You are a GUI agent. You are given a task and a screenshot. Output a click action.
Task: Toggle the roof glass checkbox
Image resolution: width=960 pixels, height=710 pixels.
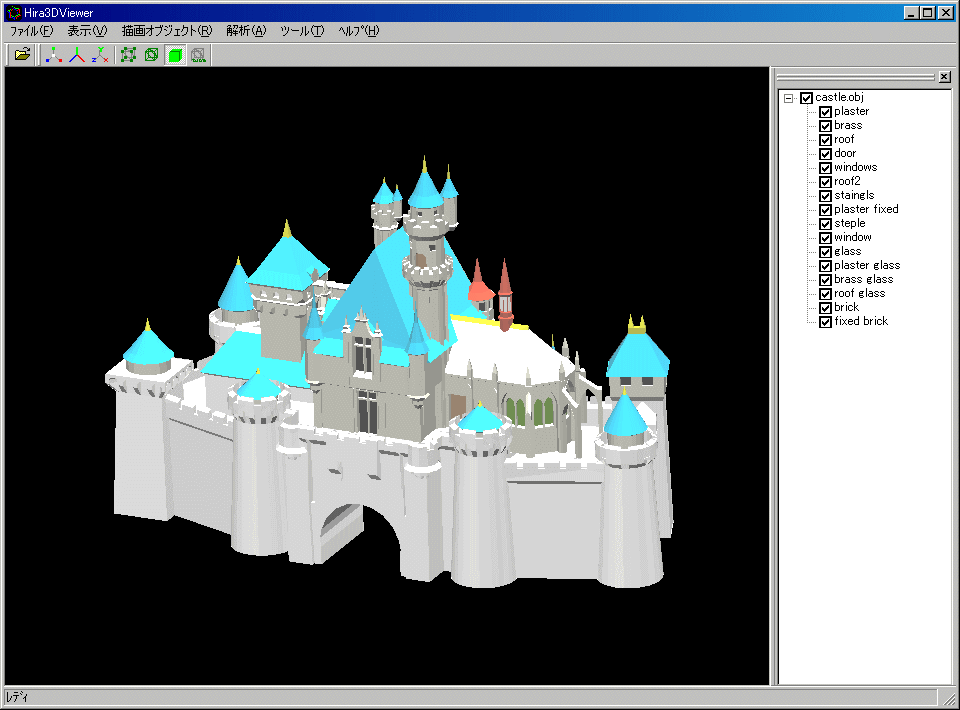pyautogui.click(x=825, y=294)
